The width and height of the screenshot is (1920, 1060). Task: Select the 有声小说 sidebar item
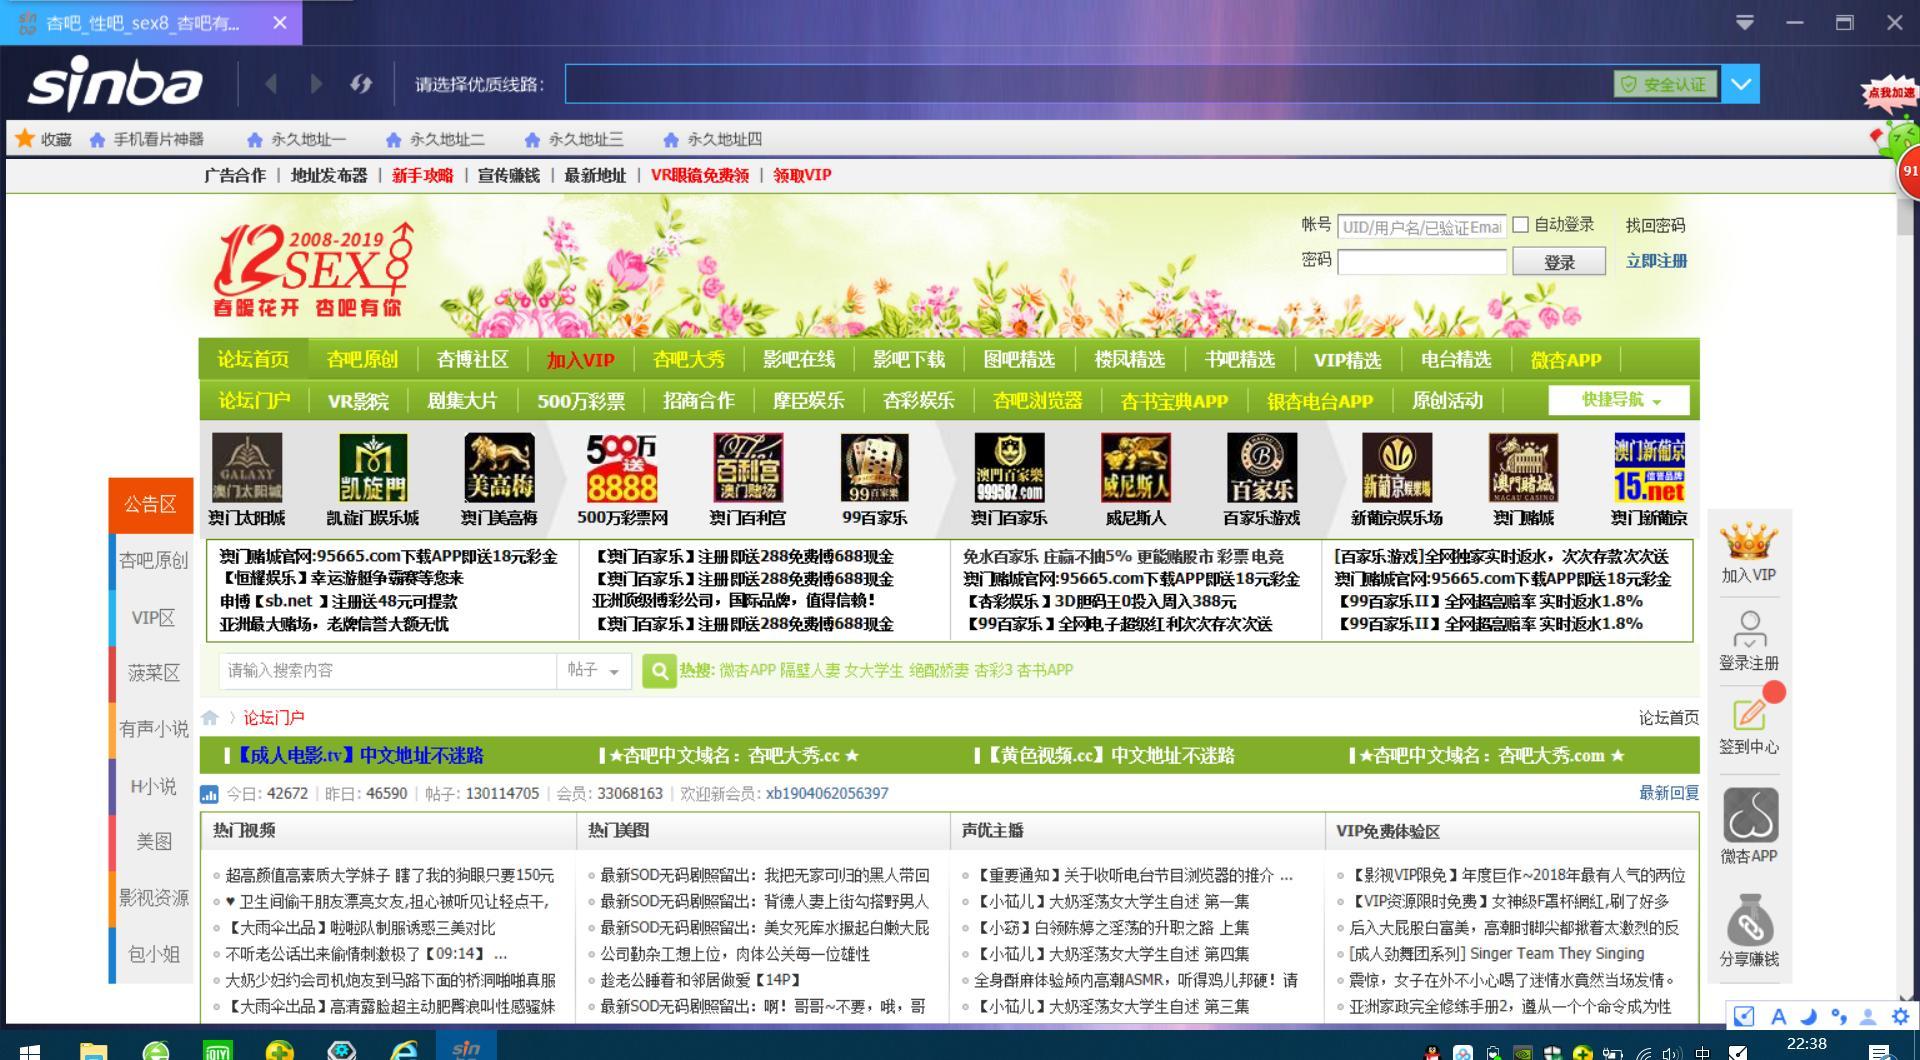coord(153,729)
